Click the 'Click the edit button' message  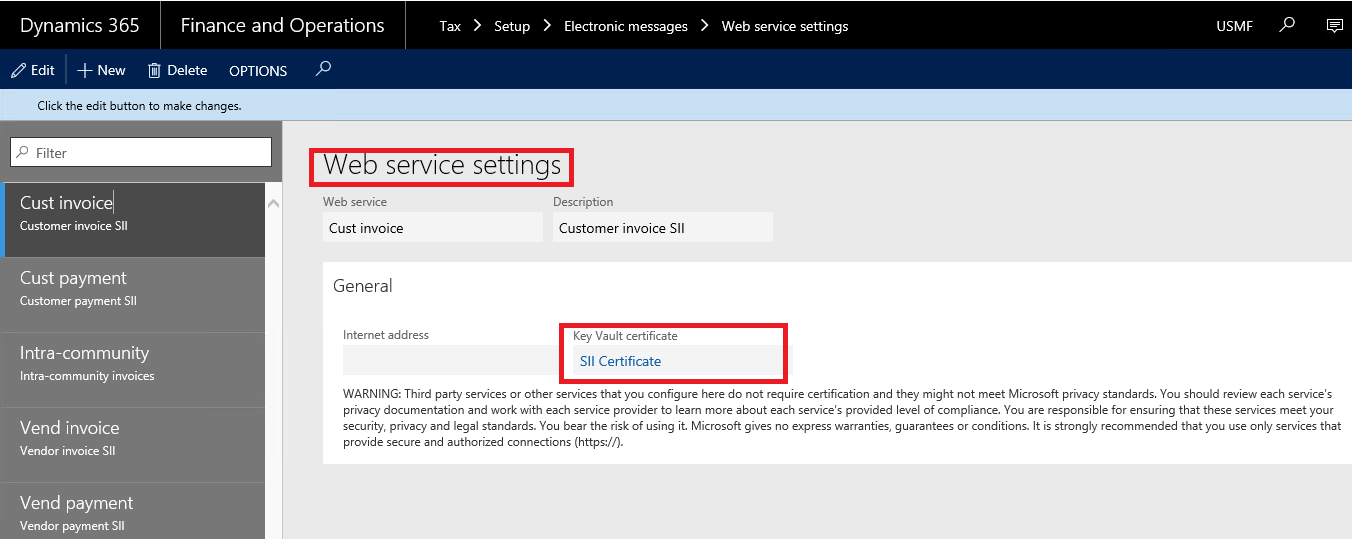pos(139,105)
